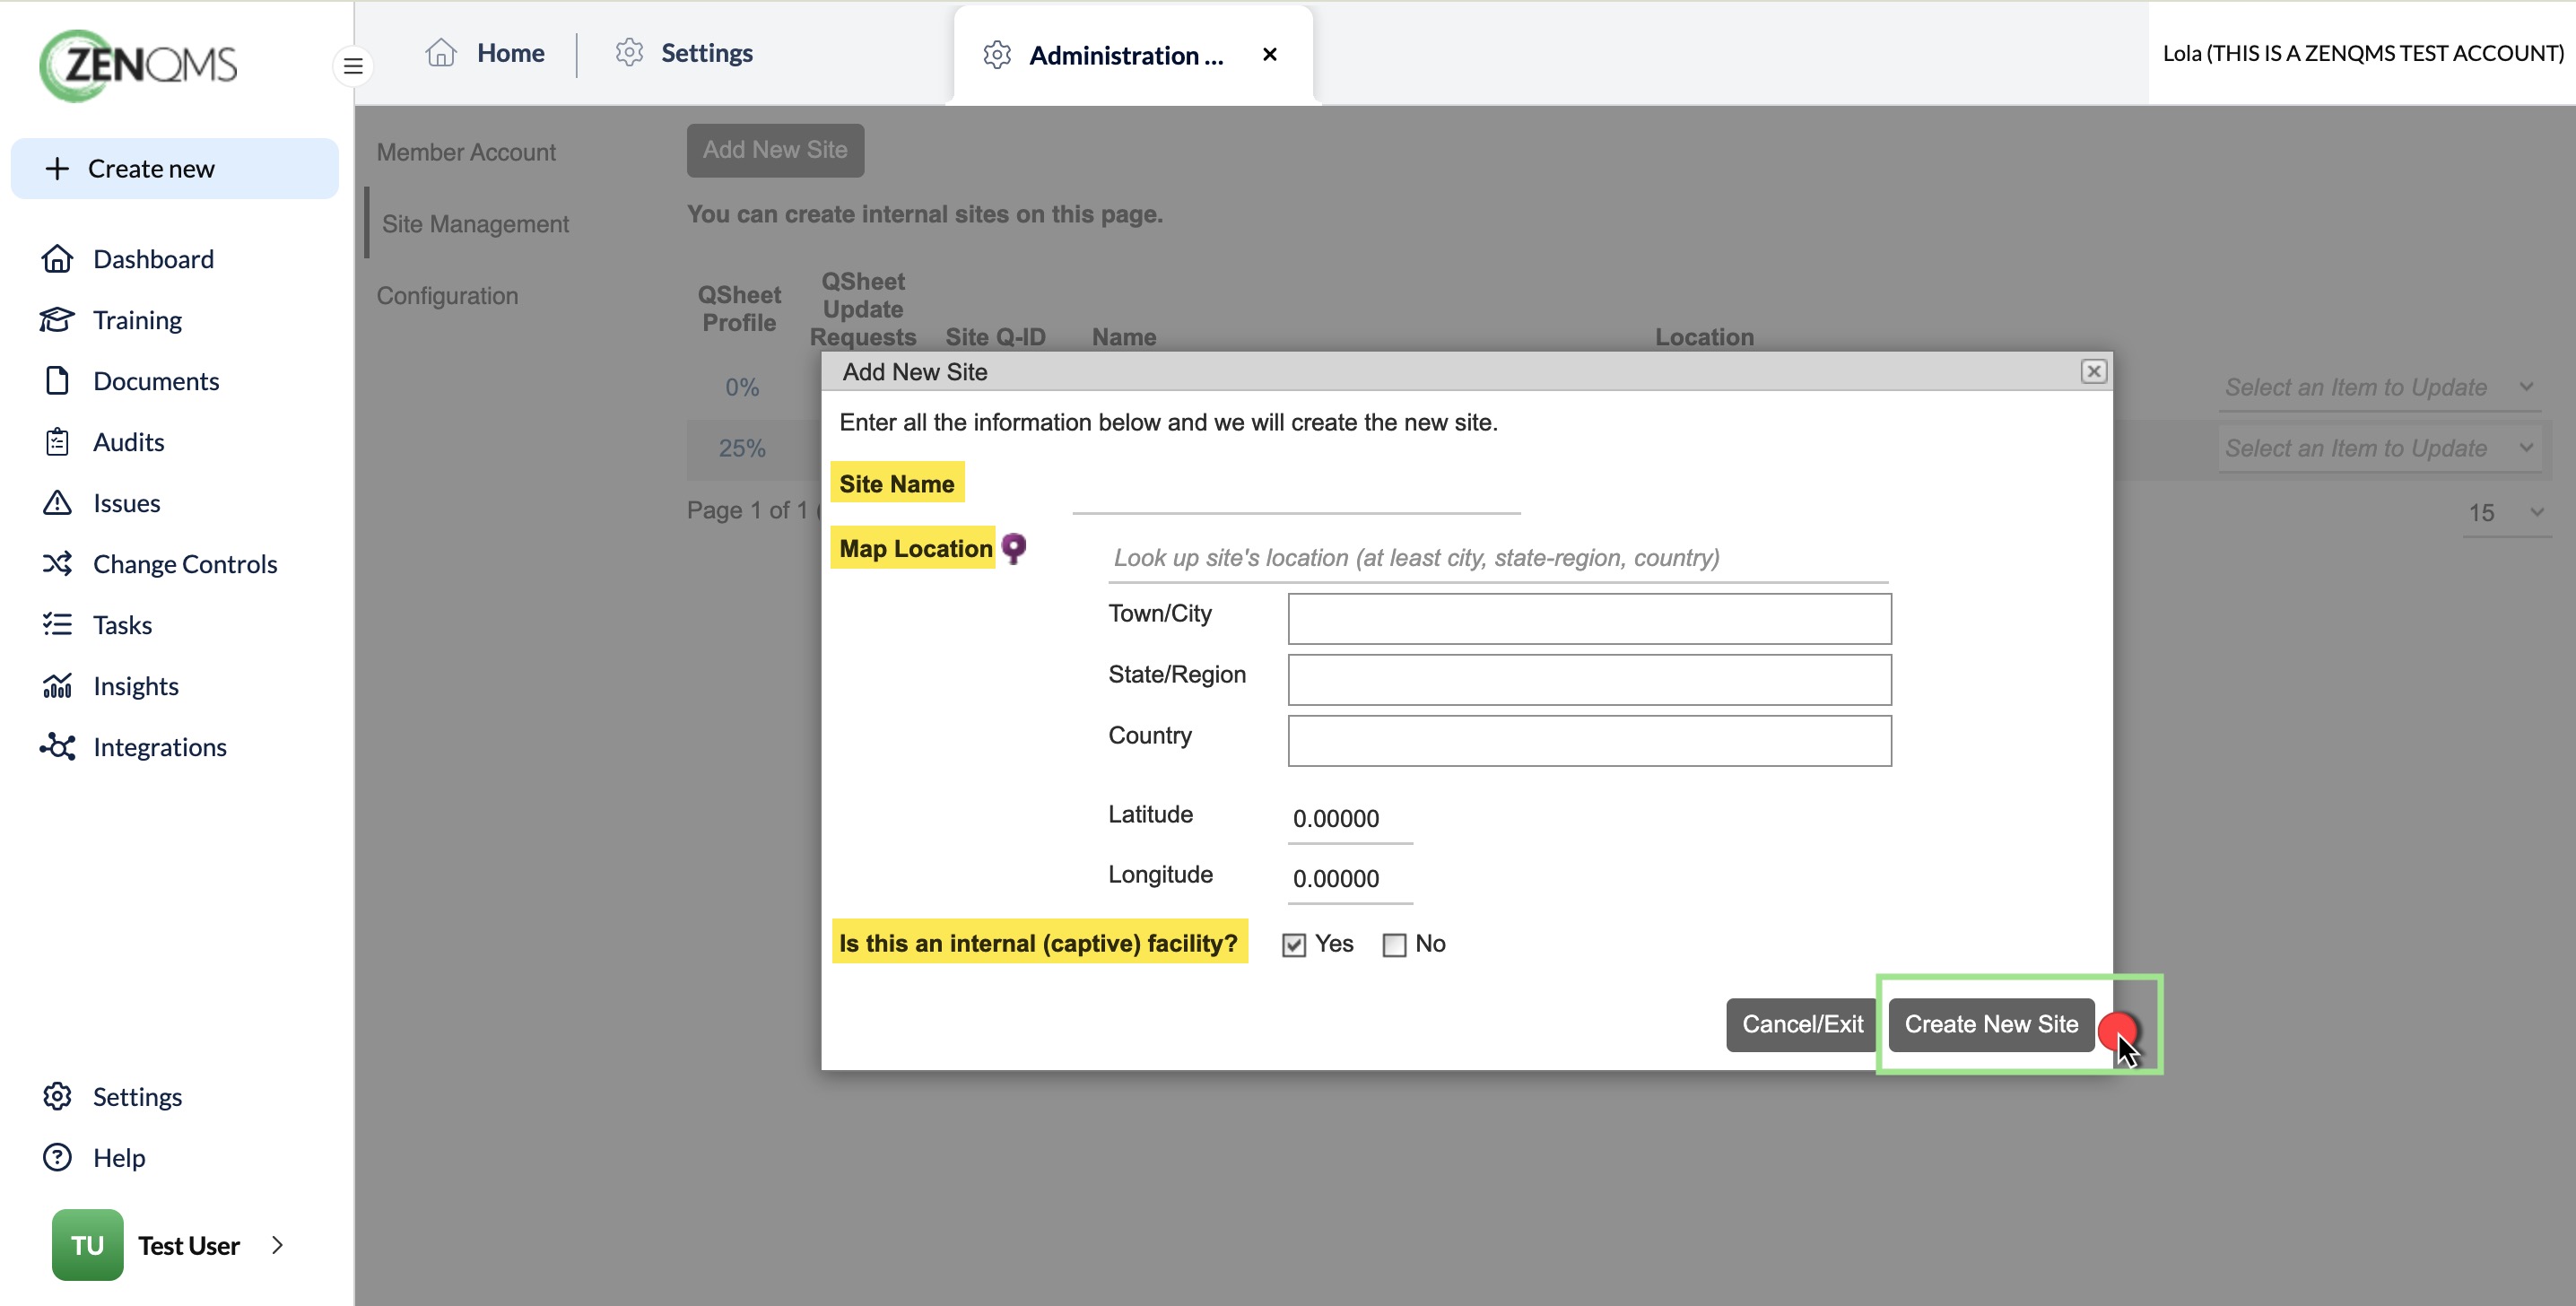Click the QSheet Profile column header
Screen dimensions: 2576x1306
(739, 309)
